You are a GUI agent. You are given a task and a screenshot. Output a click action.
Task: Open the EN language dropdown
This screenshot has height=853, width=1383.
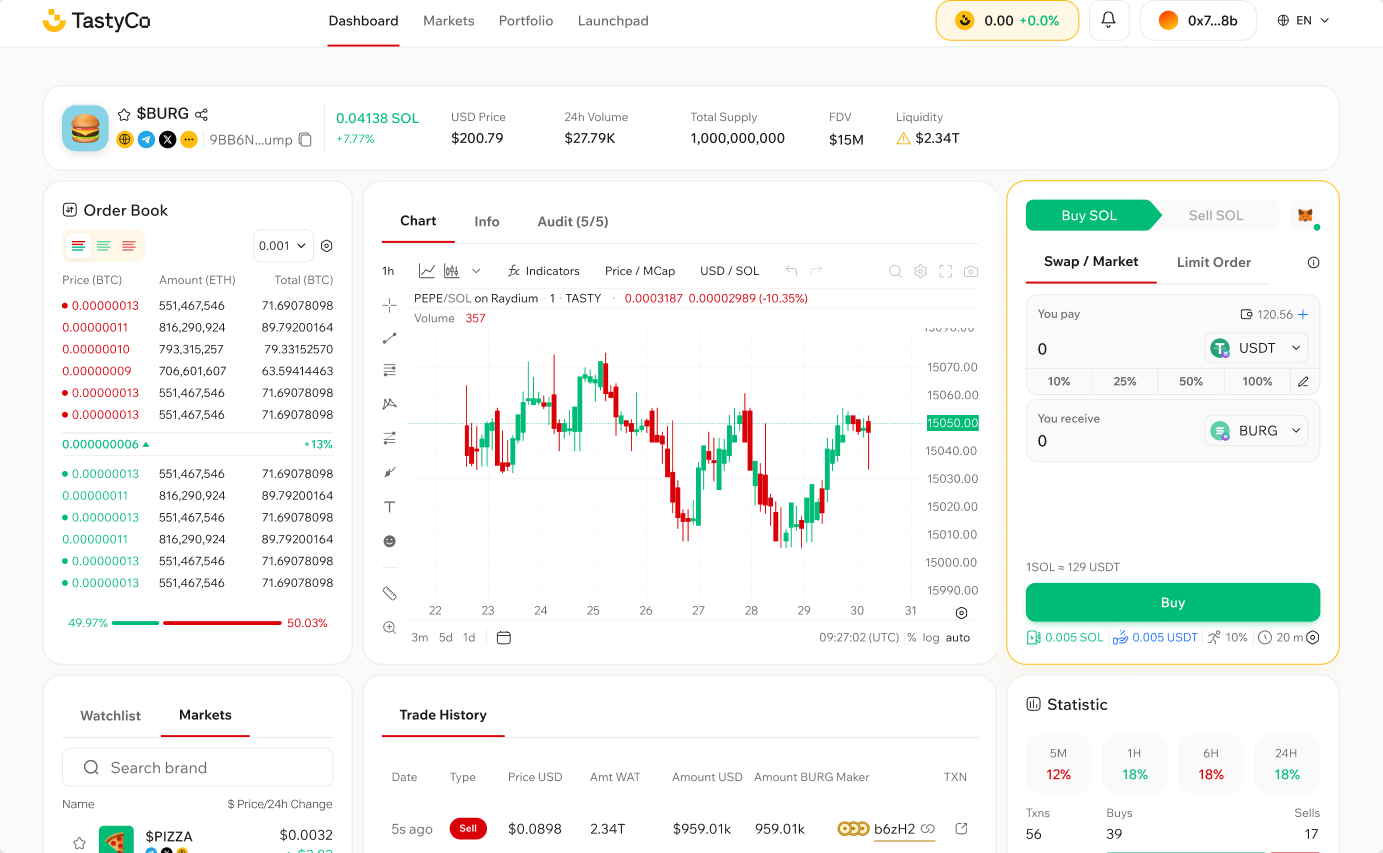pyautogui.click(x=1303, y=20)
